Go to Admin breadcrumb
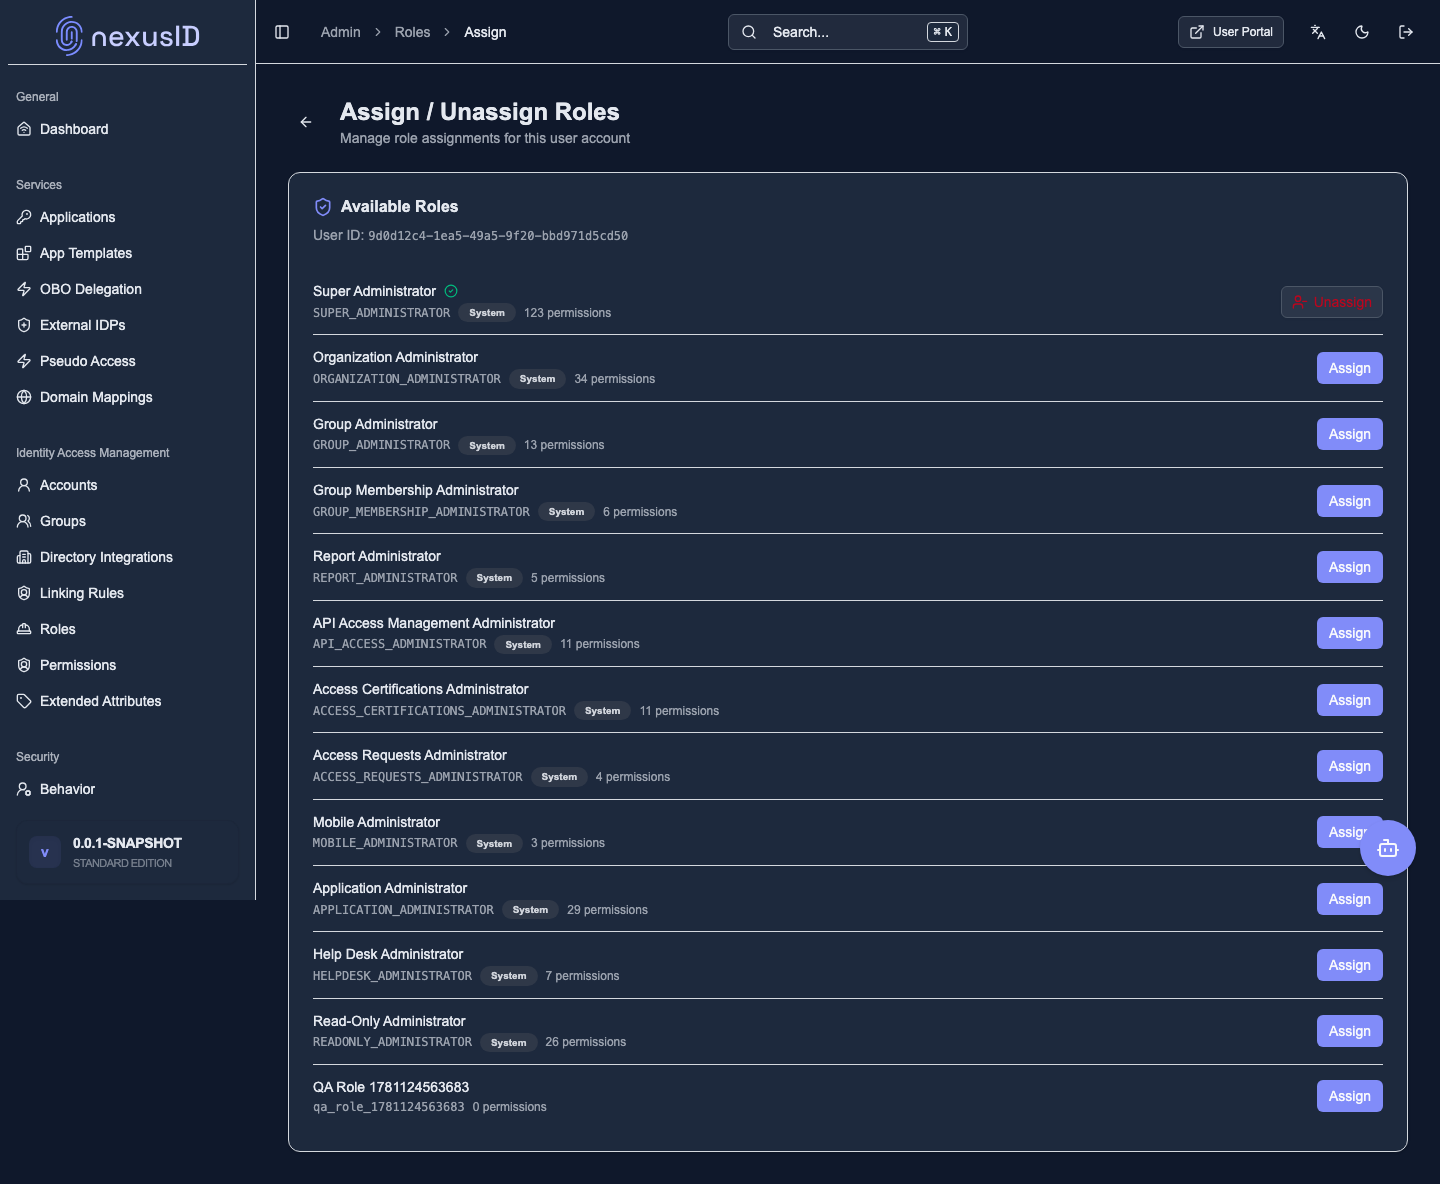Image resolution: width=1440 pixels, height=1184 pixels. 340,32
